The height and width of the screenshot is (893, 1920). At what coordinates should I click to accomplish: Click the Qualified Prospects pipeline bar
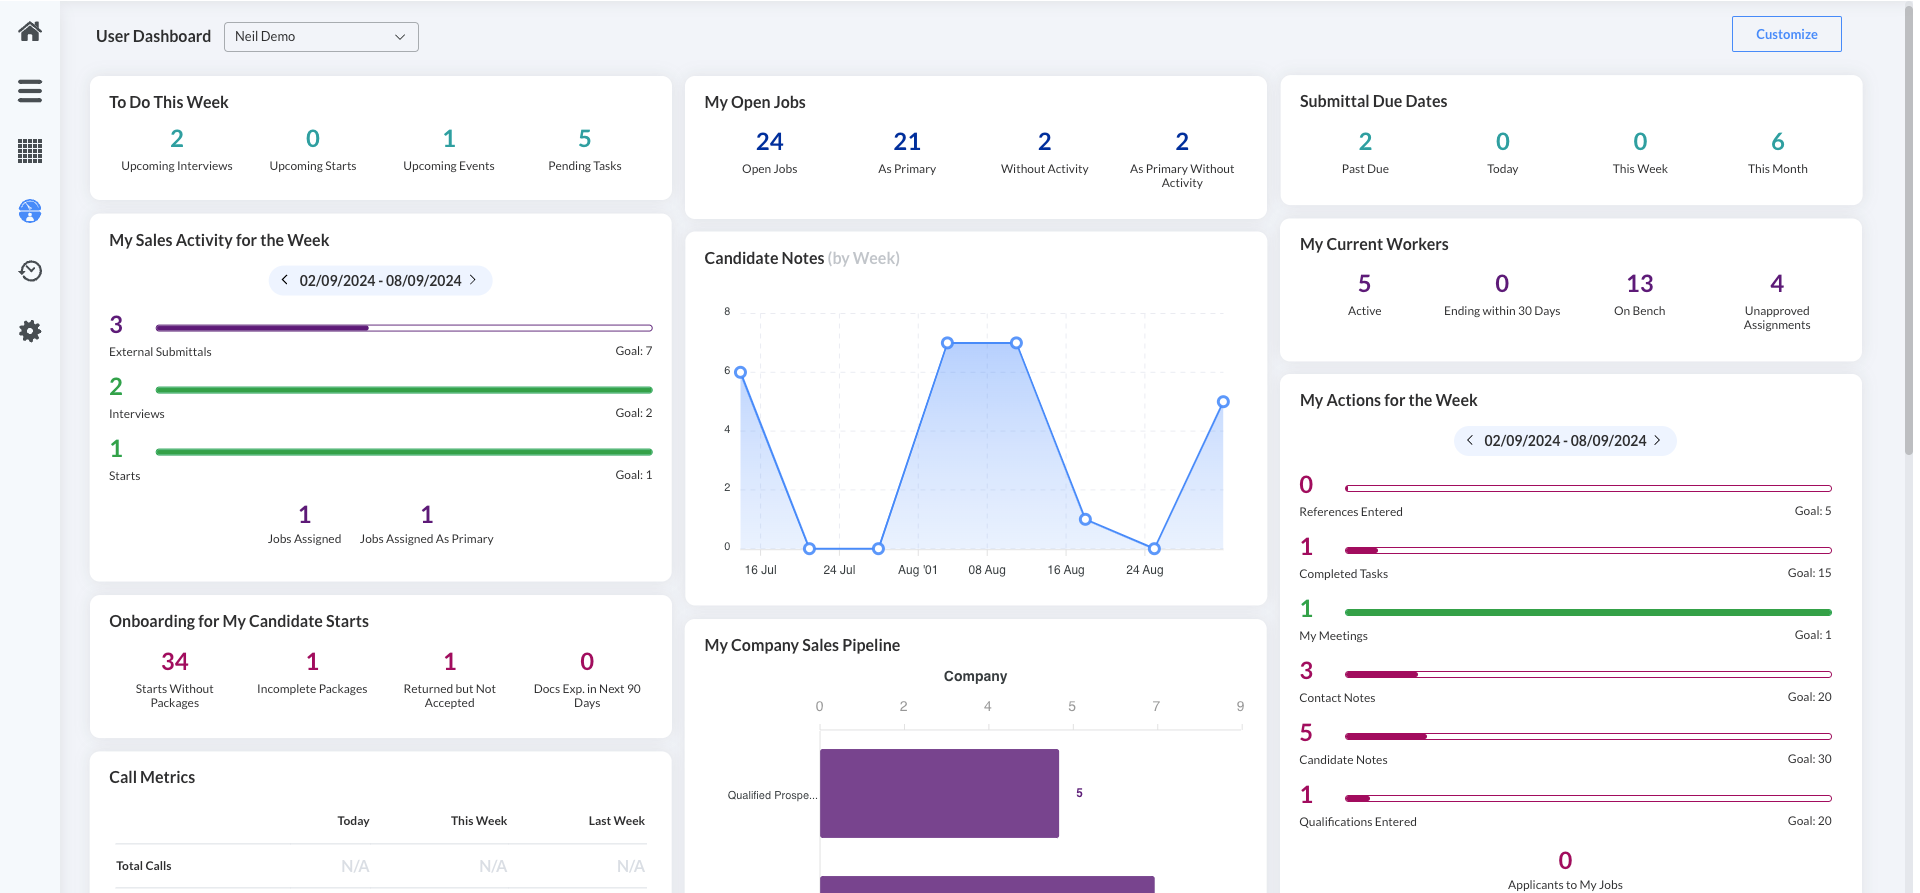point(939,793)
